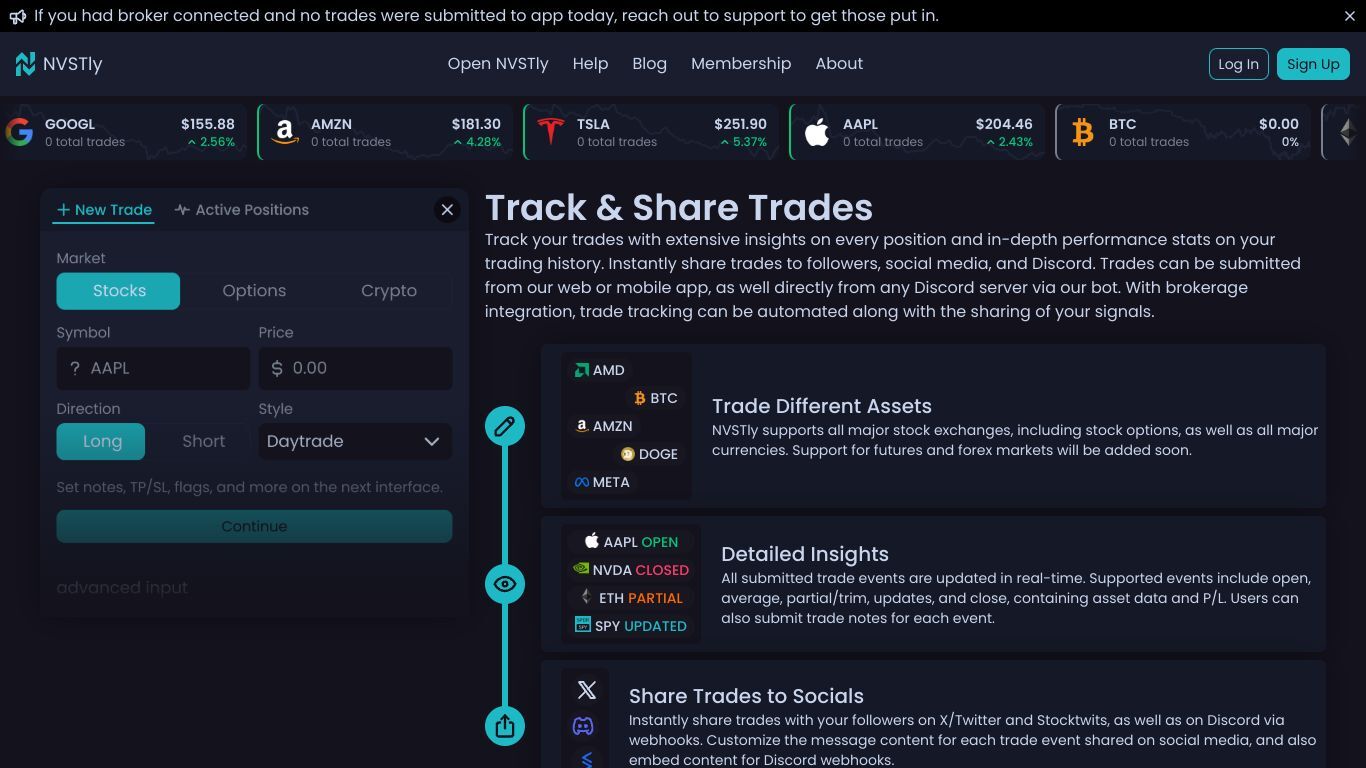Focus the Symbol input field
The height and width of the screenshot is (768, 1366).
pyautogui.click(x=153, y=368)
